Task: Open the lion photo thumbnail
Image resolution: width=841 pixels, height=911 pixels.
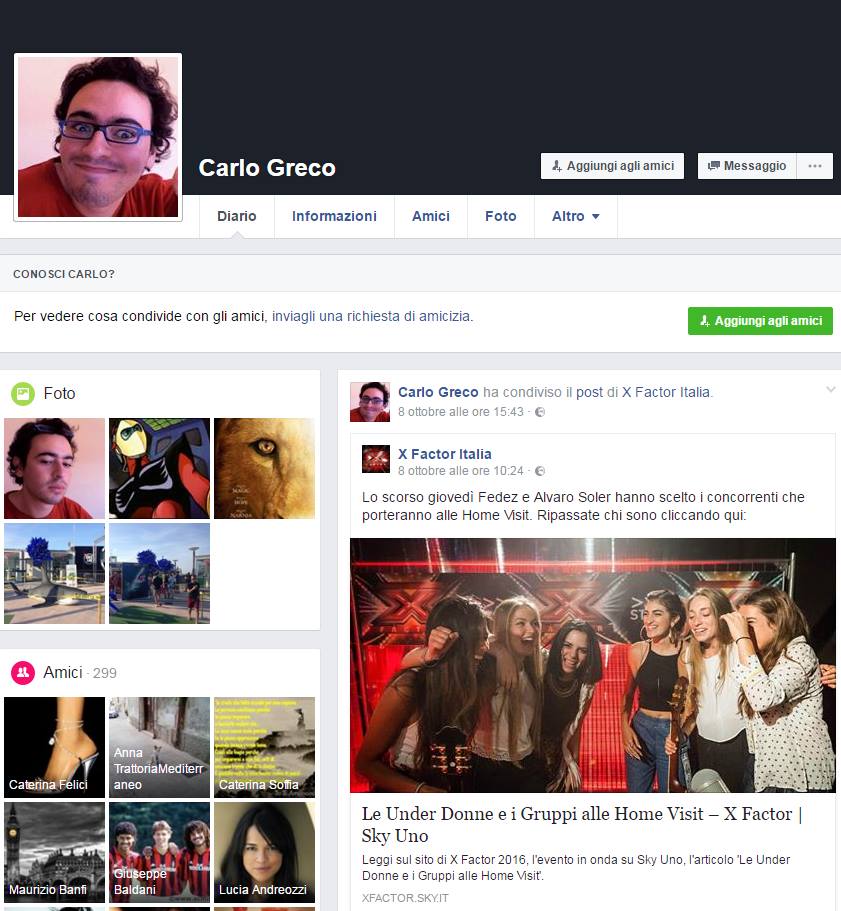Action: coord(264,468)
